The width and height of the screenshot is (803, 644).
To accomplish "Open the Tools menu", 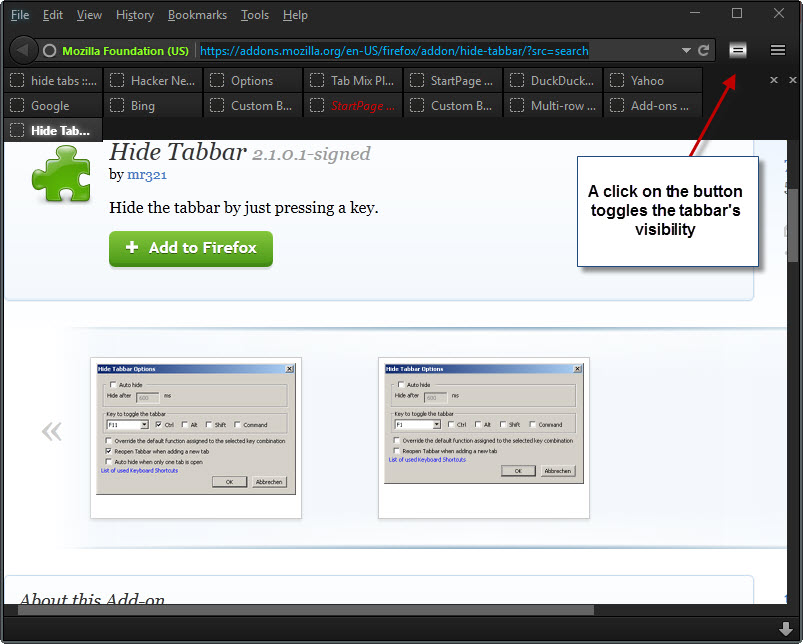I will tap(255, 15).
